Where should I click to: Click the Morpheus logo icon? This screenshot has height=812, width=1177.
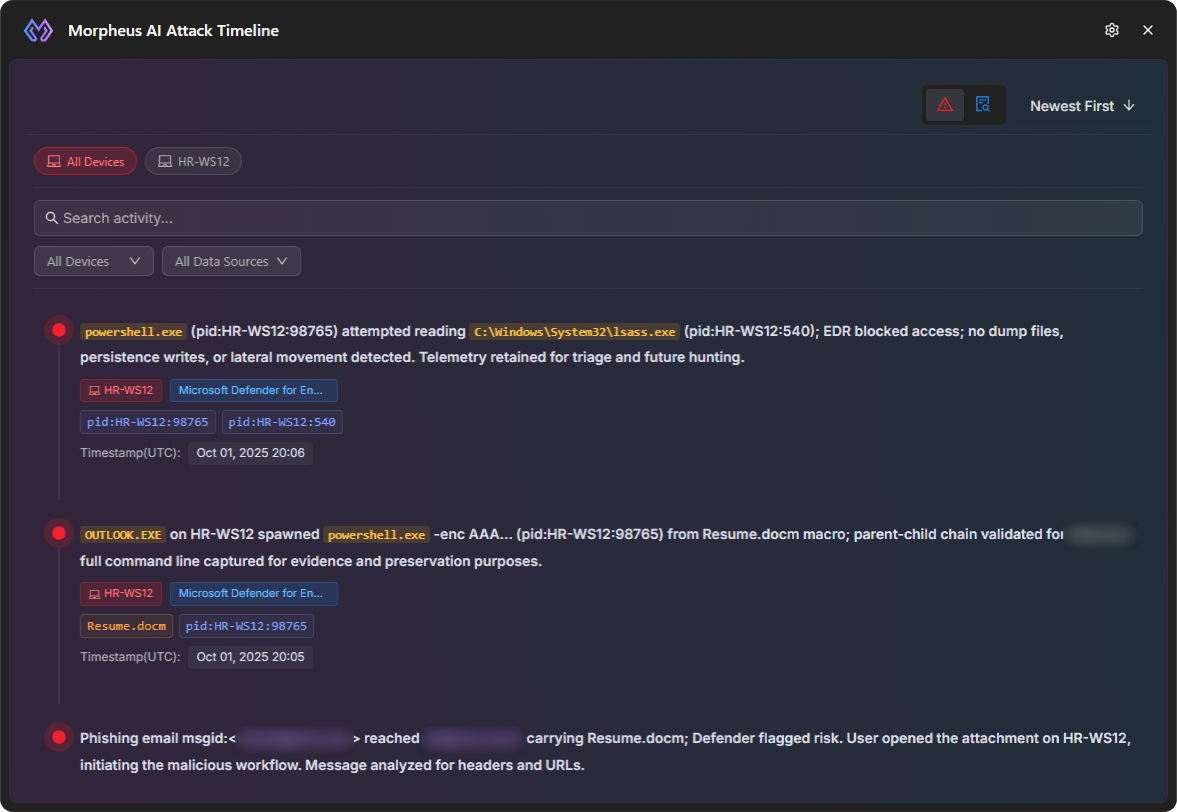[x=38, y=31]
